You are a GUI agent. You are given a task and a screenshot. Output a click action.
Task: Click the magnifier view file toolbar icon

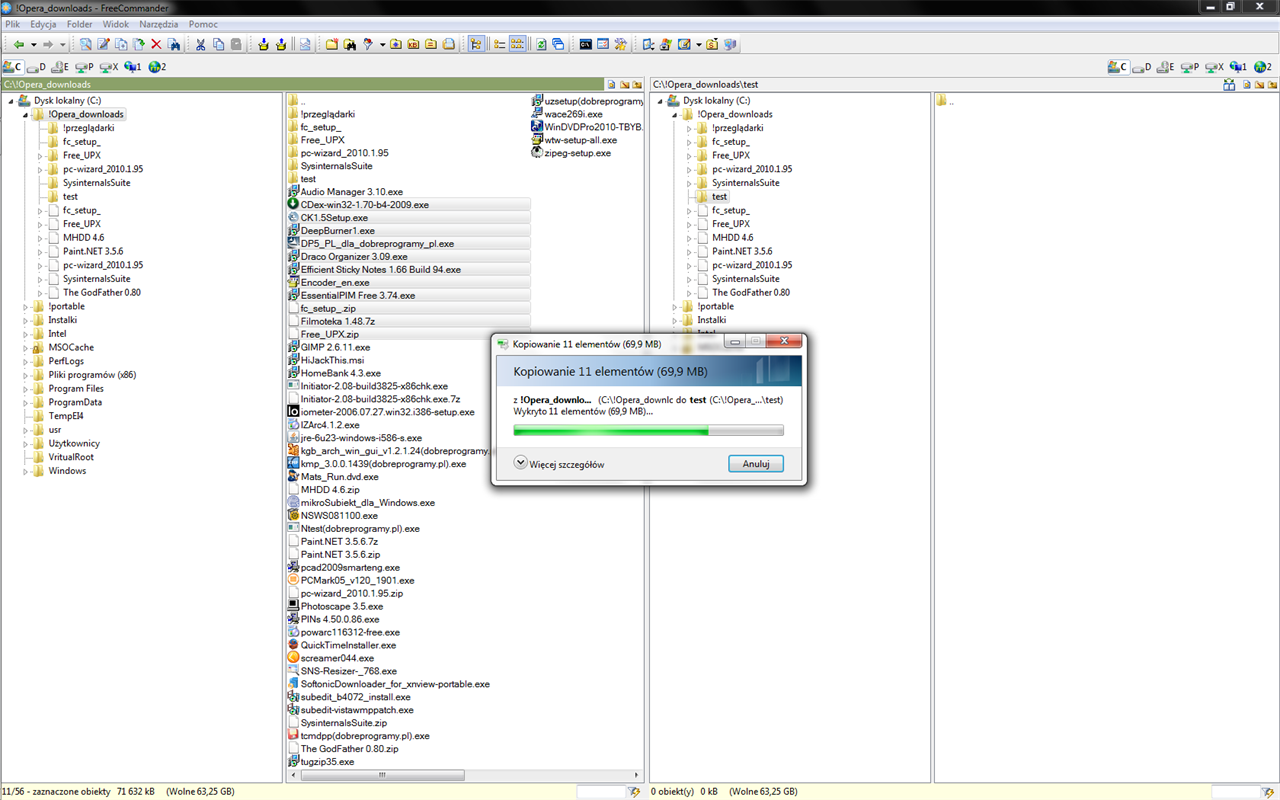pyautogui.click(x=86, y=44)
